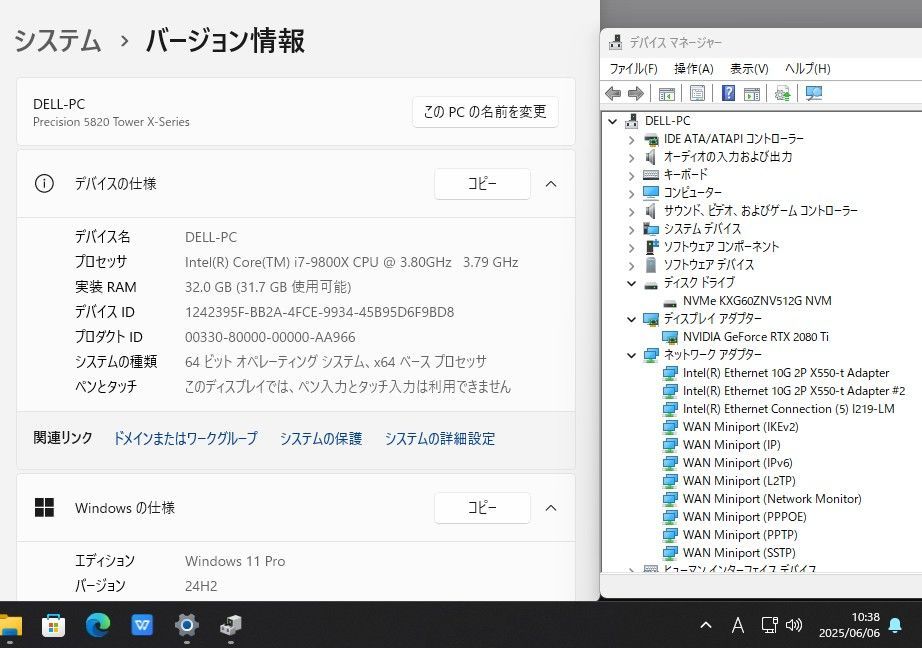Select WAN Miniport (PPTP) entry
The width and height of the screenshot is (922, 648).
(x=740, y=535)
